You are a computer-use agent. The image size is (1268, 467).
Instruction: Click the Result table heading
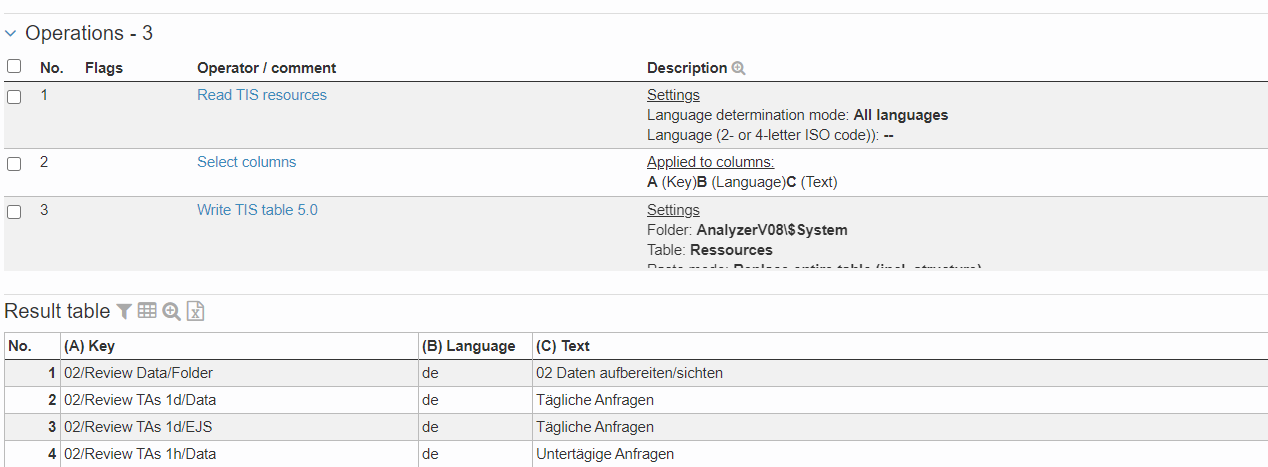point(57,311)
